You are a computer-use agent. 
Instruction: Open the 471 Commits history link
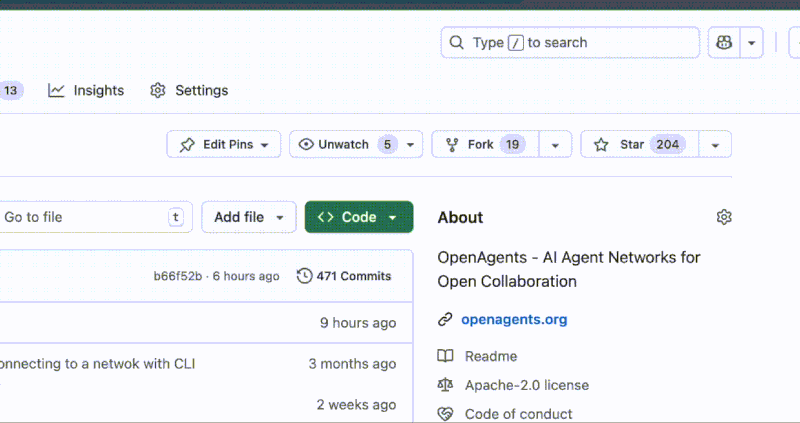point(353,276)
